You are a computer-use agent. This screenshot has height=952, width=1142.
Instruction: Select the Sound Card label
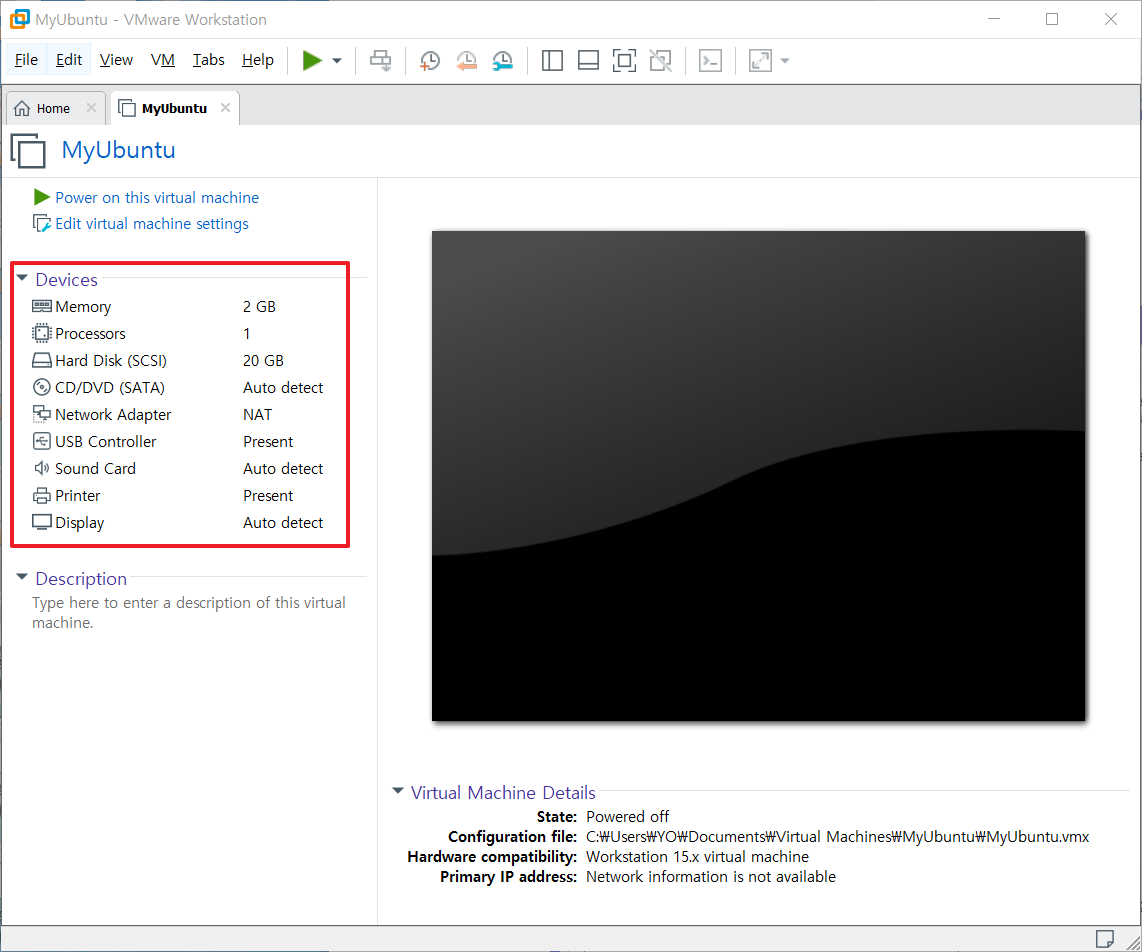pyautogui.click(x=95, y=468)
